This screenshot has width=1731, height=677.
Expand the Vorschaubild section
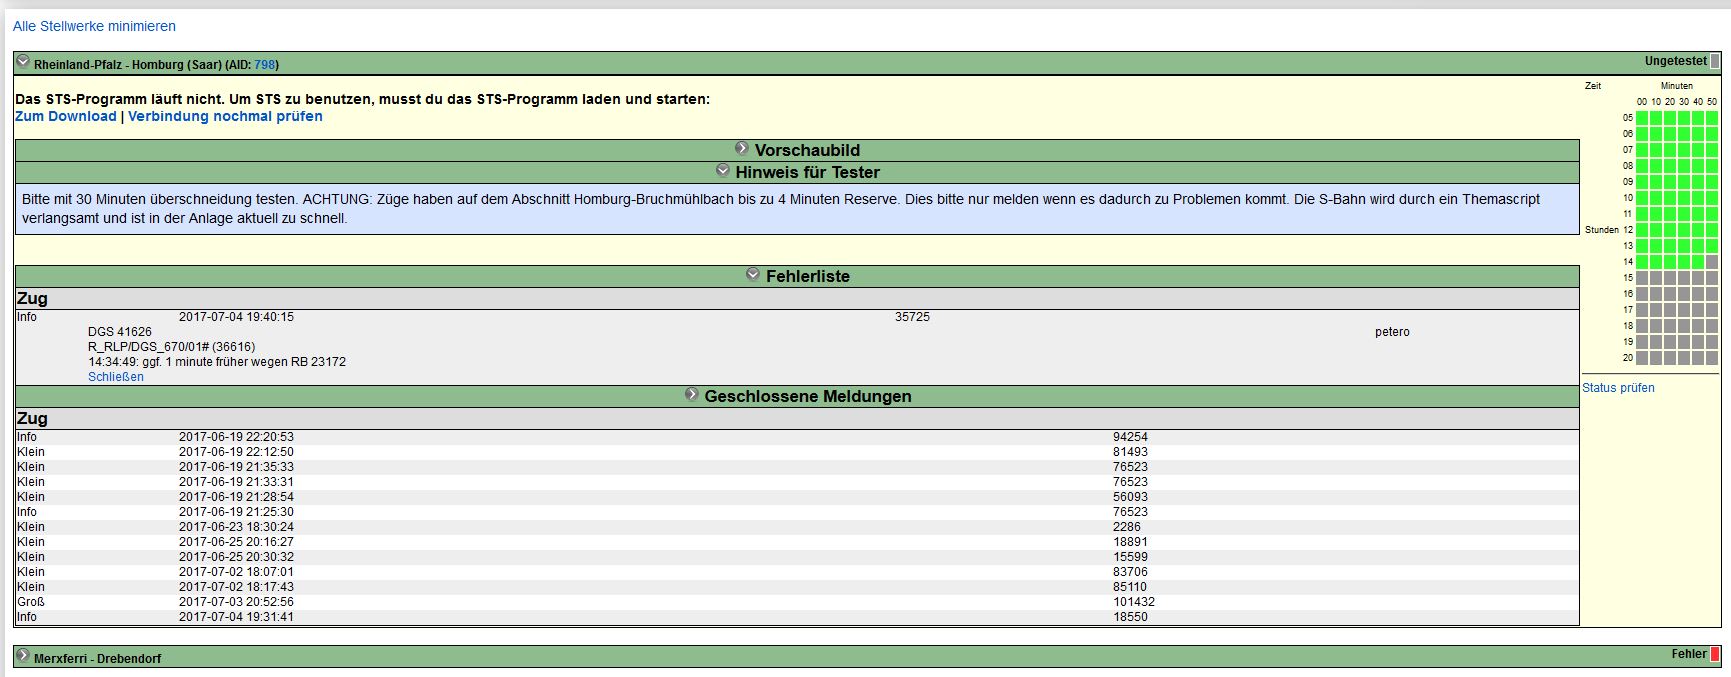[x=742, y=149]
